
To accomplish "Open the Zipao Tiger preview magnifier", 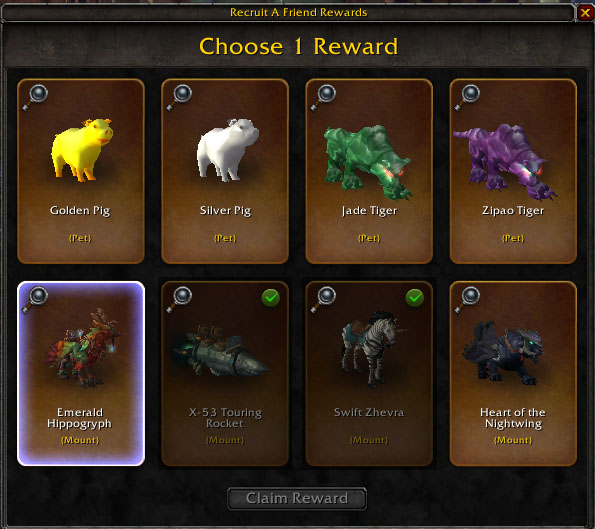I will pyautogui.click(x=468, y=98).
